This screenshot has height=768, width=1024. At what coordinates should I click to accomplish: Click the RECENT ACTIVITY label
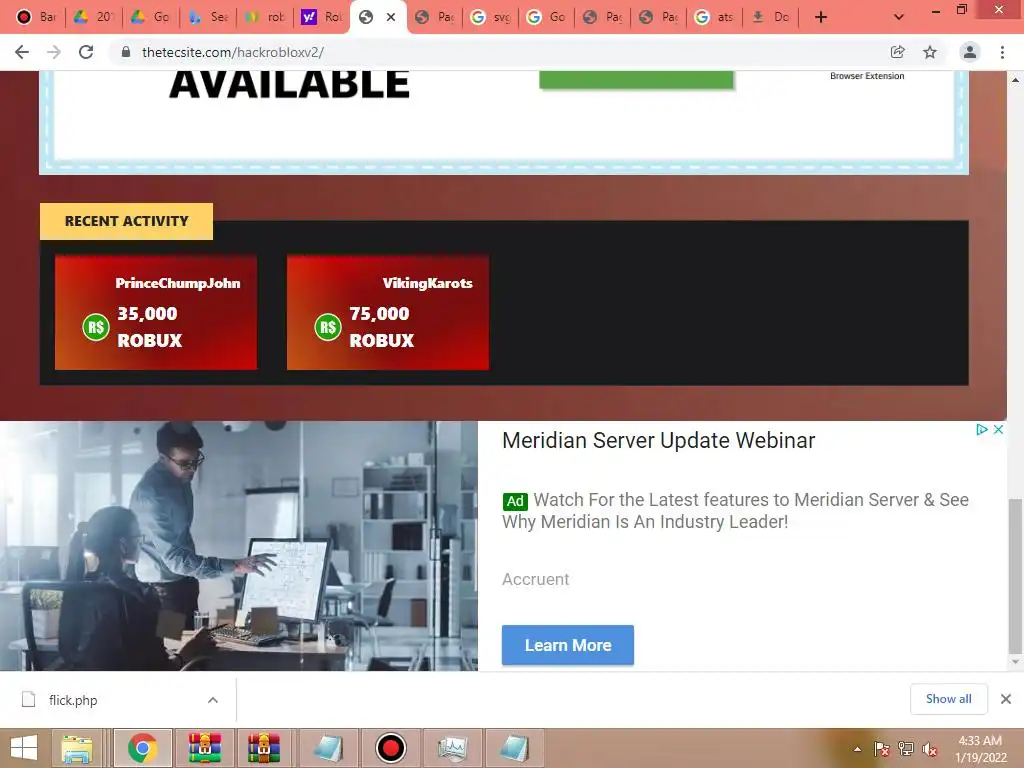tap(126, 221)
